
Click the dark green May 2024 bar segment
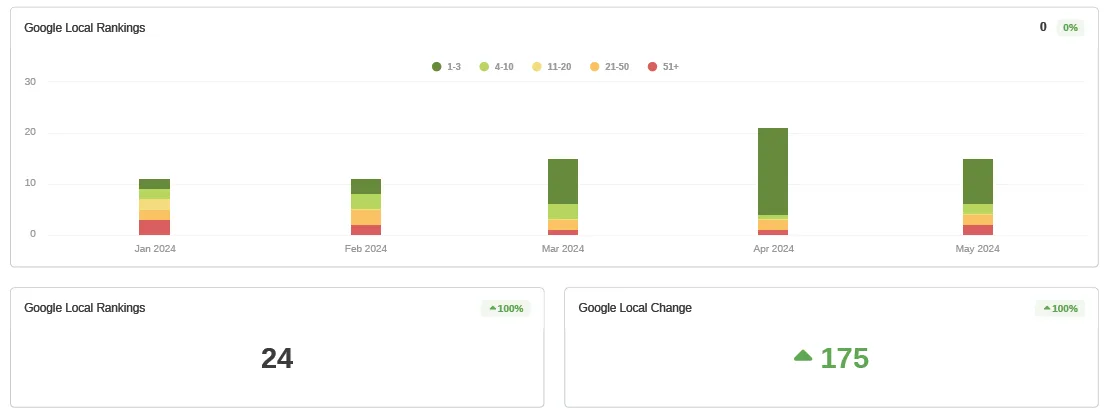(x=977, y=181)
